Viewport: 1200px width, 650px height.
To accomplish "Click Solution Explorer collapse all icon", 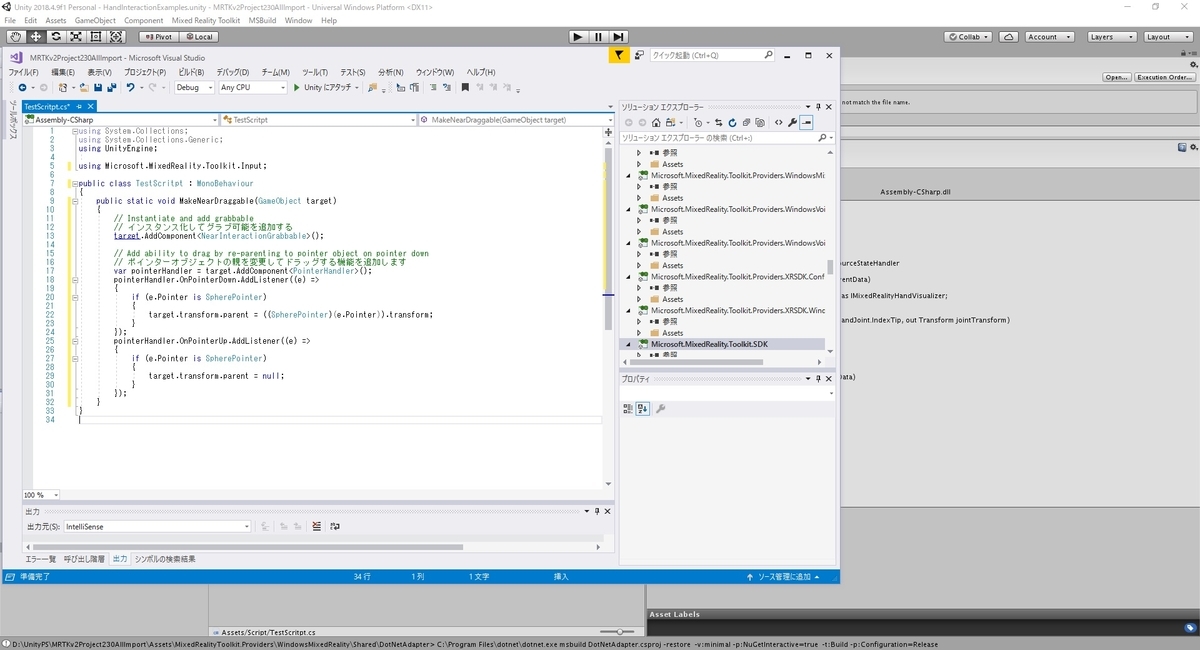I will 746,123.
